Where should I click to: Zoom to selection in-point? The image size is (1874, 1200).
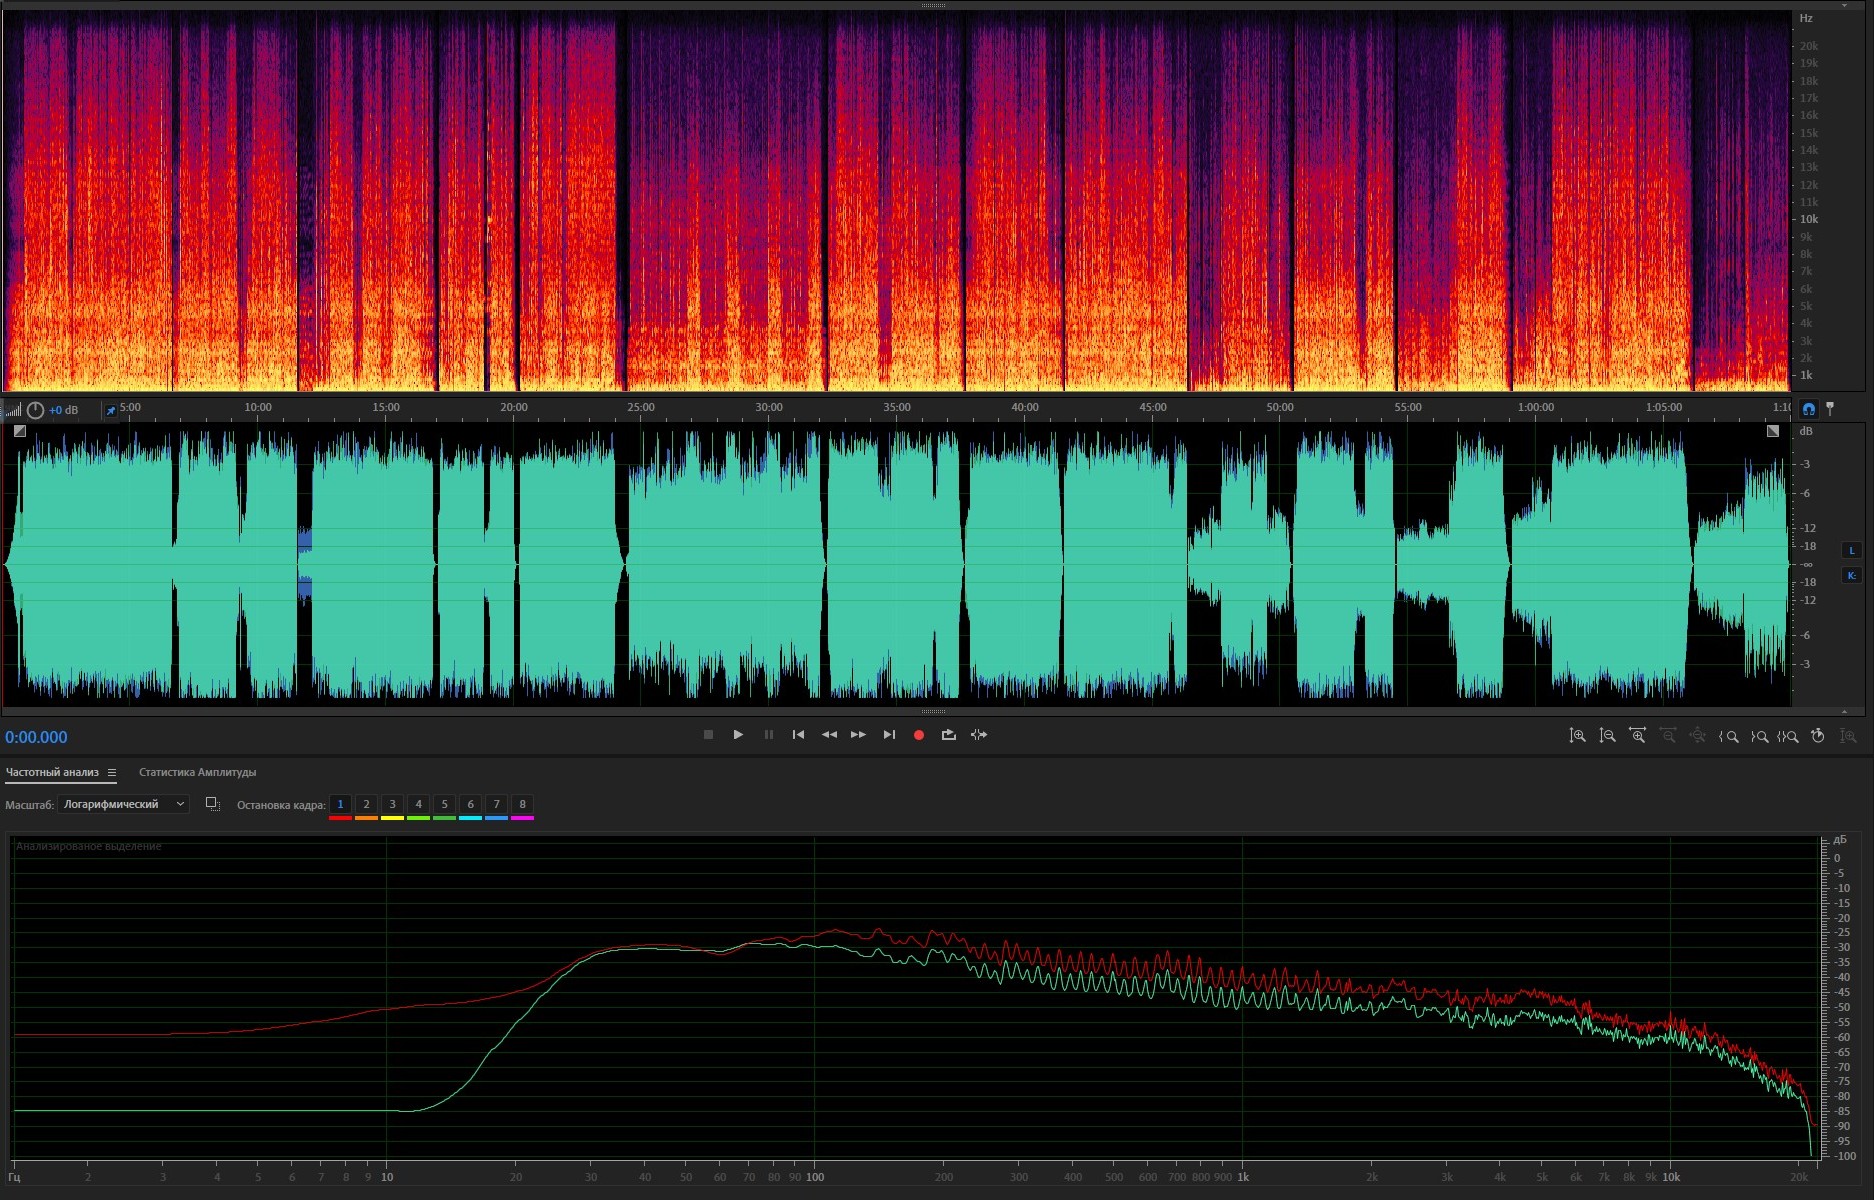pos(1728,736)
